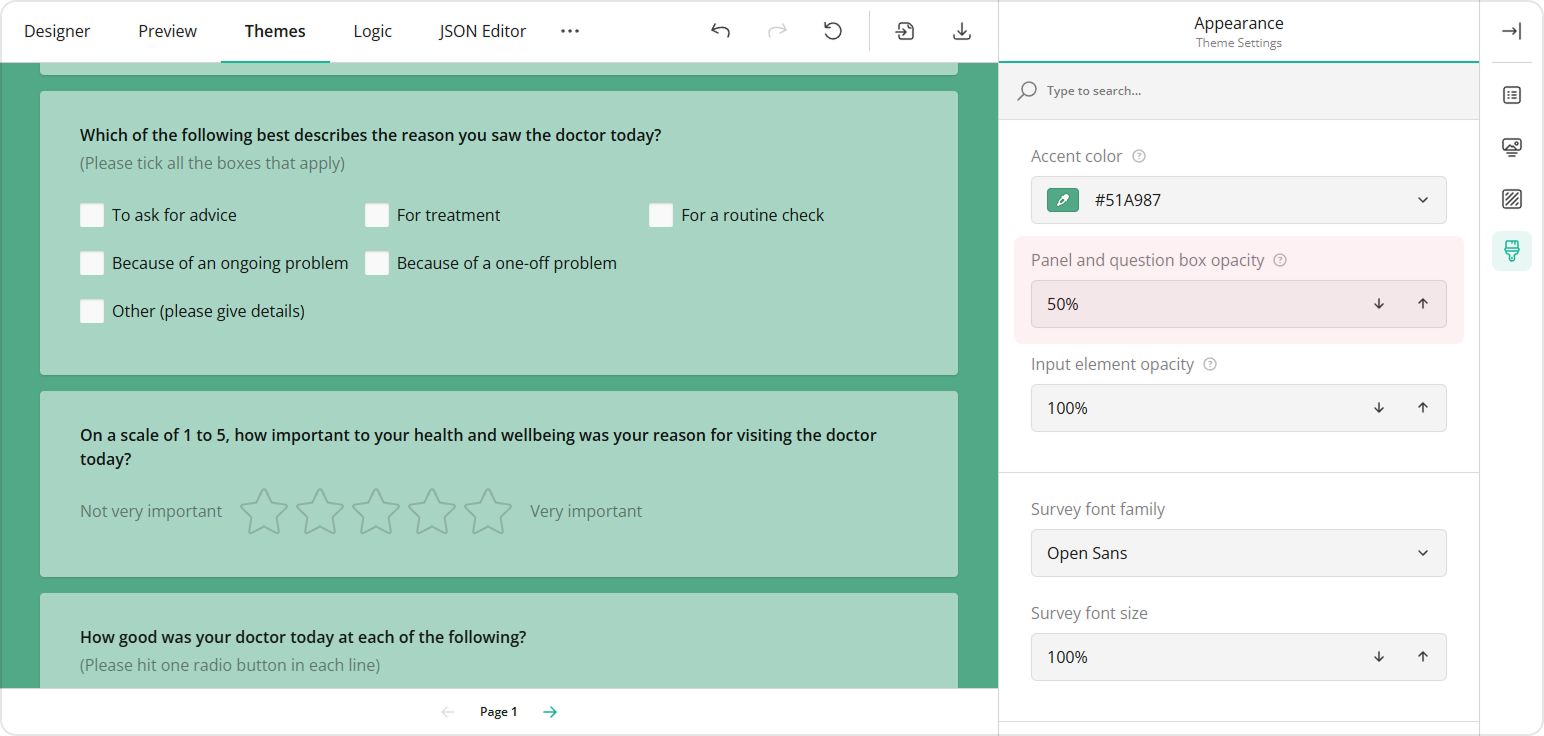
Task: Undo the last theme change
Action: coord(720,31)
